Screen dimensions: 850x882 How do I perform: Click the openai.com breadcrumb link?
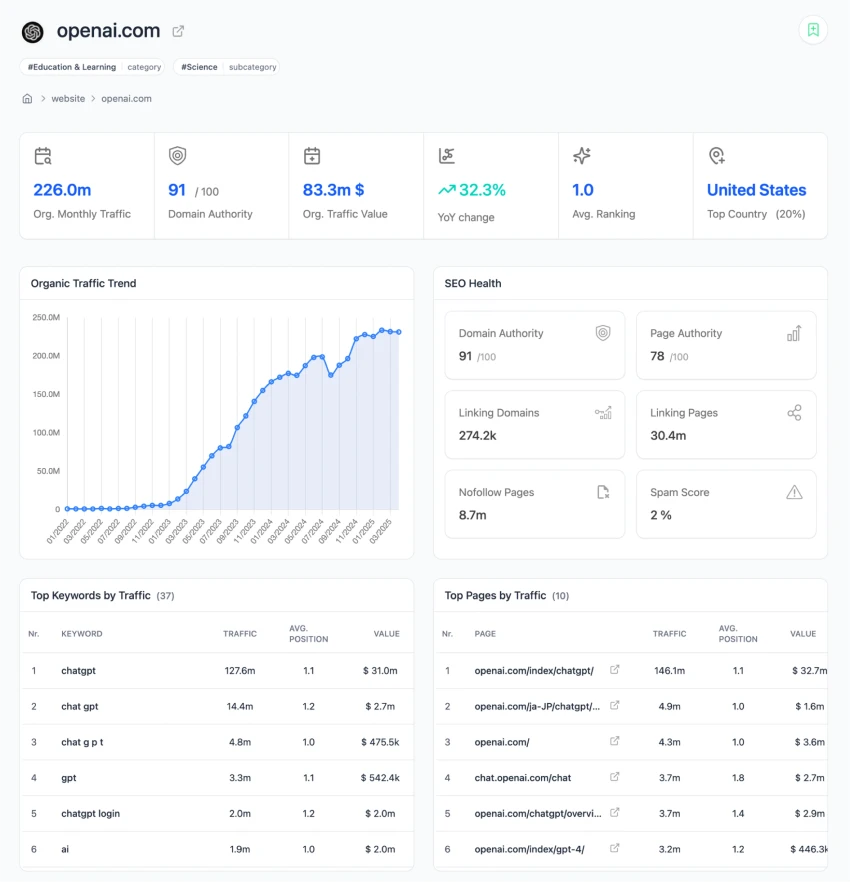click(126, 98)
